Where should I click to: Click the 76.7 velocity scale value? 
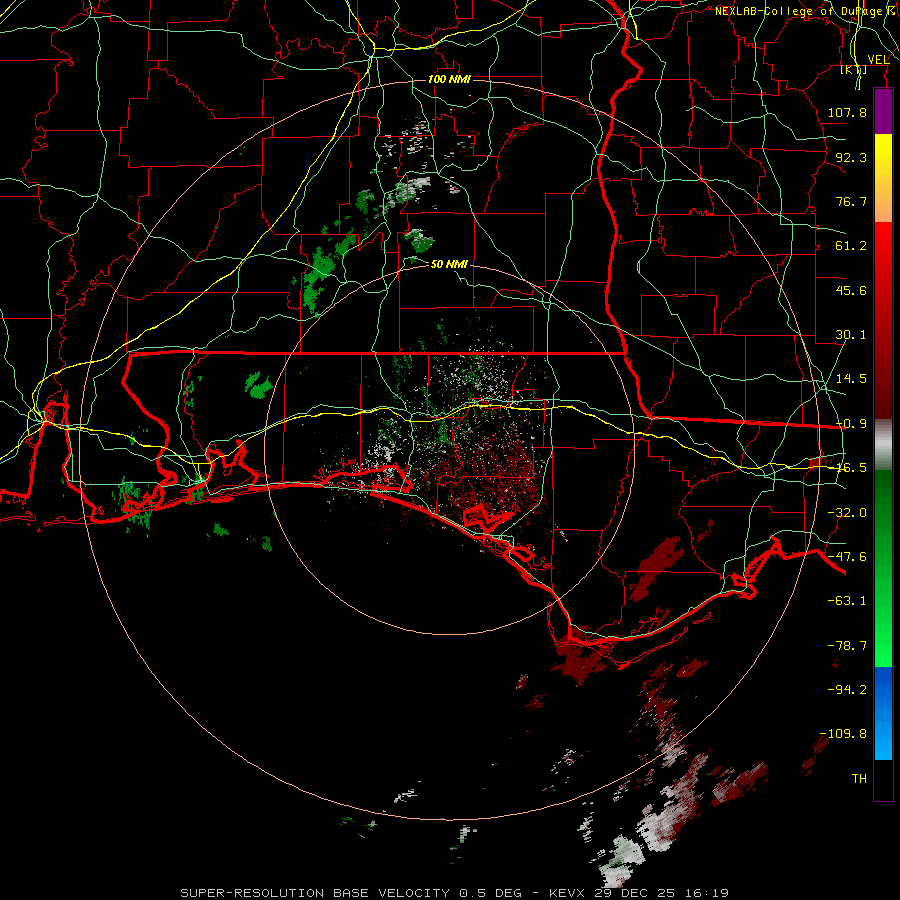[851, 201]
